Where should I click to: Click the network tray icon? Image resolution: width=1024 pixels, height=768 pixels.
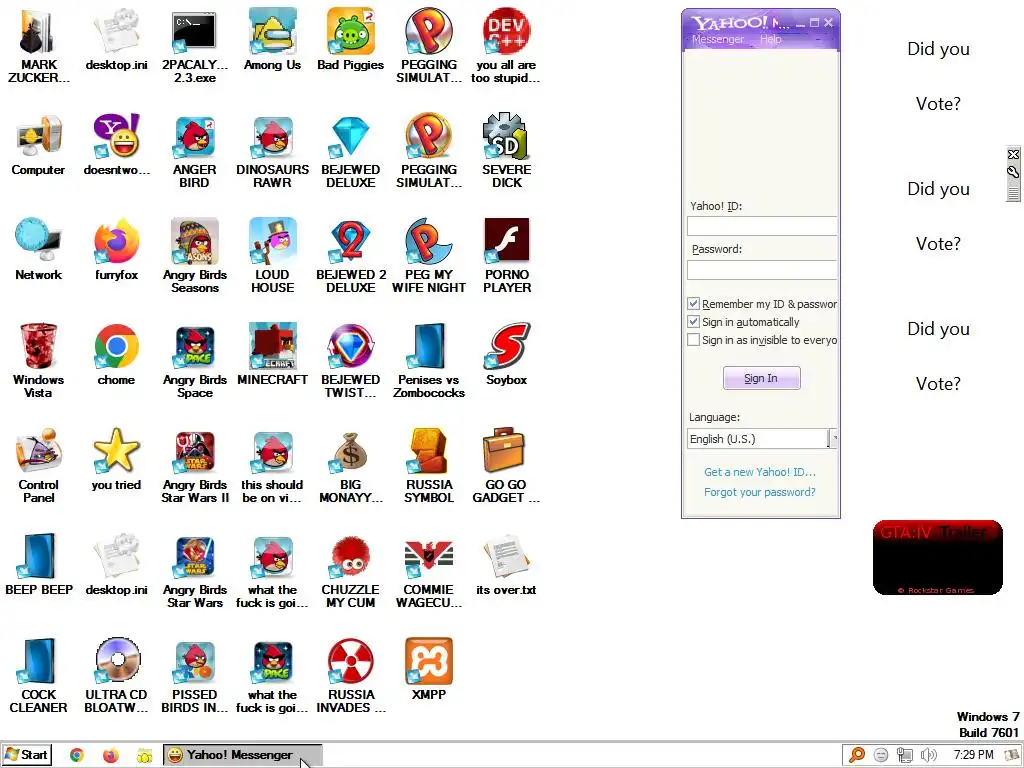point(904,755)
